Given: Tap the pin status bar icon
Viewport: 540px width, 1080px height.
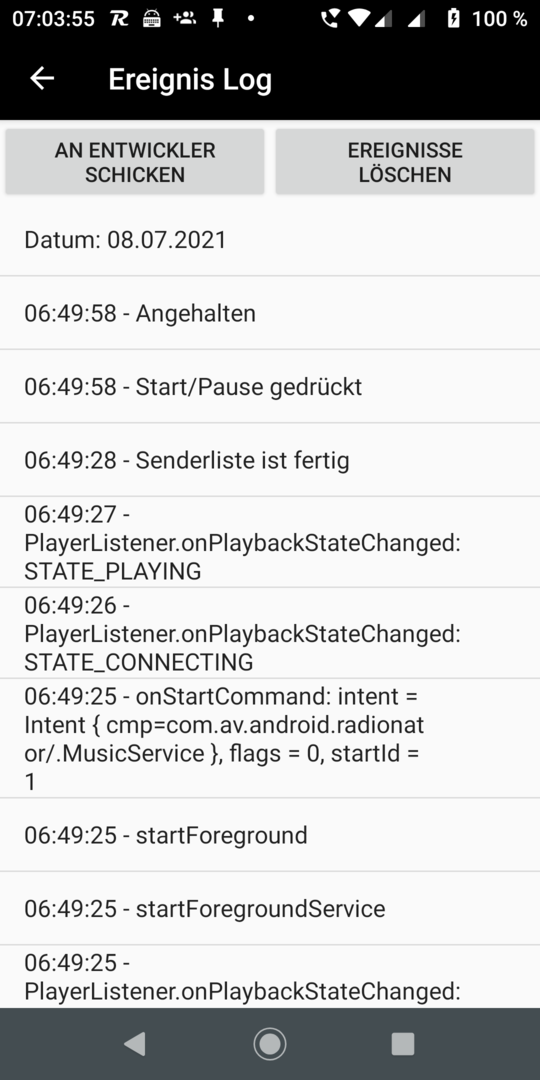Looking at the screenshot, I should point(218,19).
